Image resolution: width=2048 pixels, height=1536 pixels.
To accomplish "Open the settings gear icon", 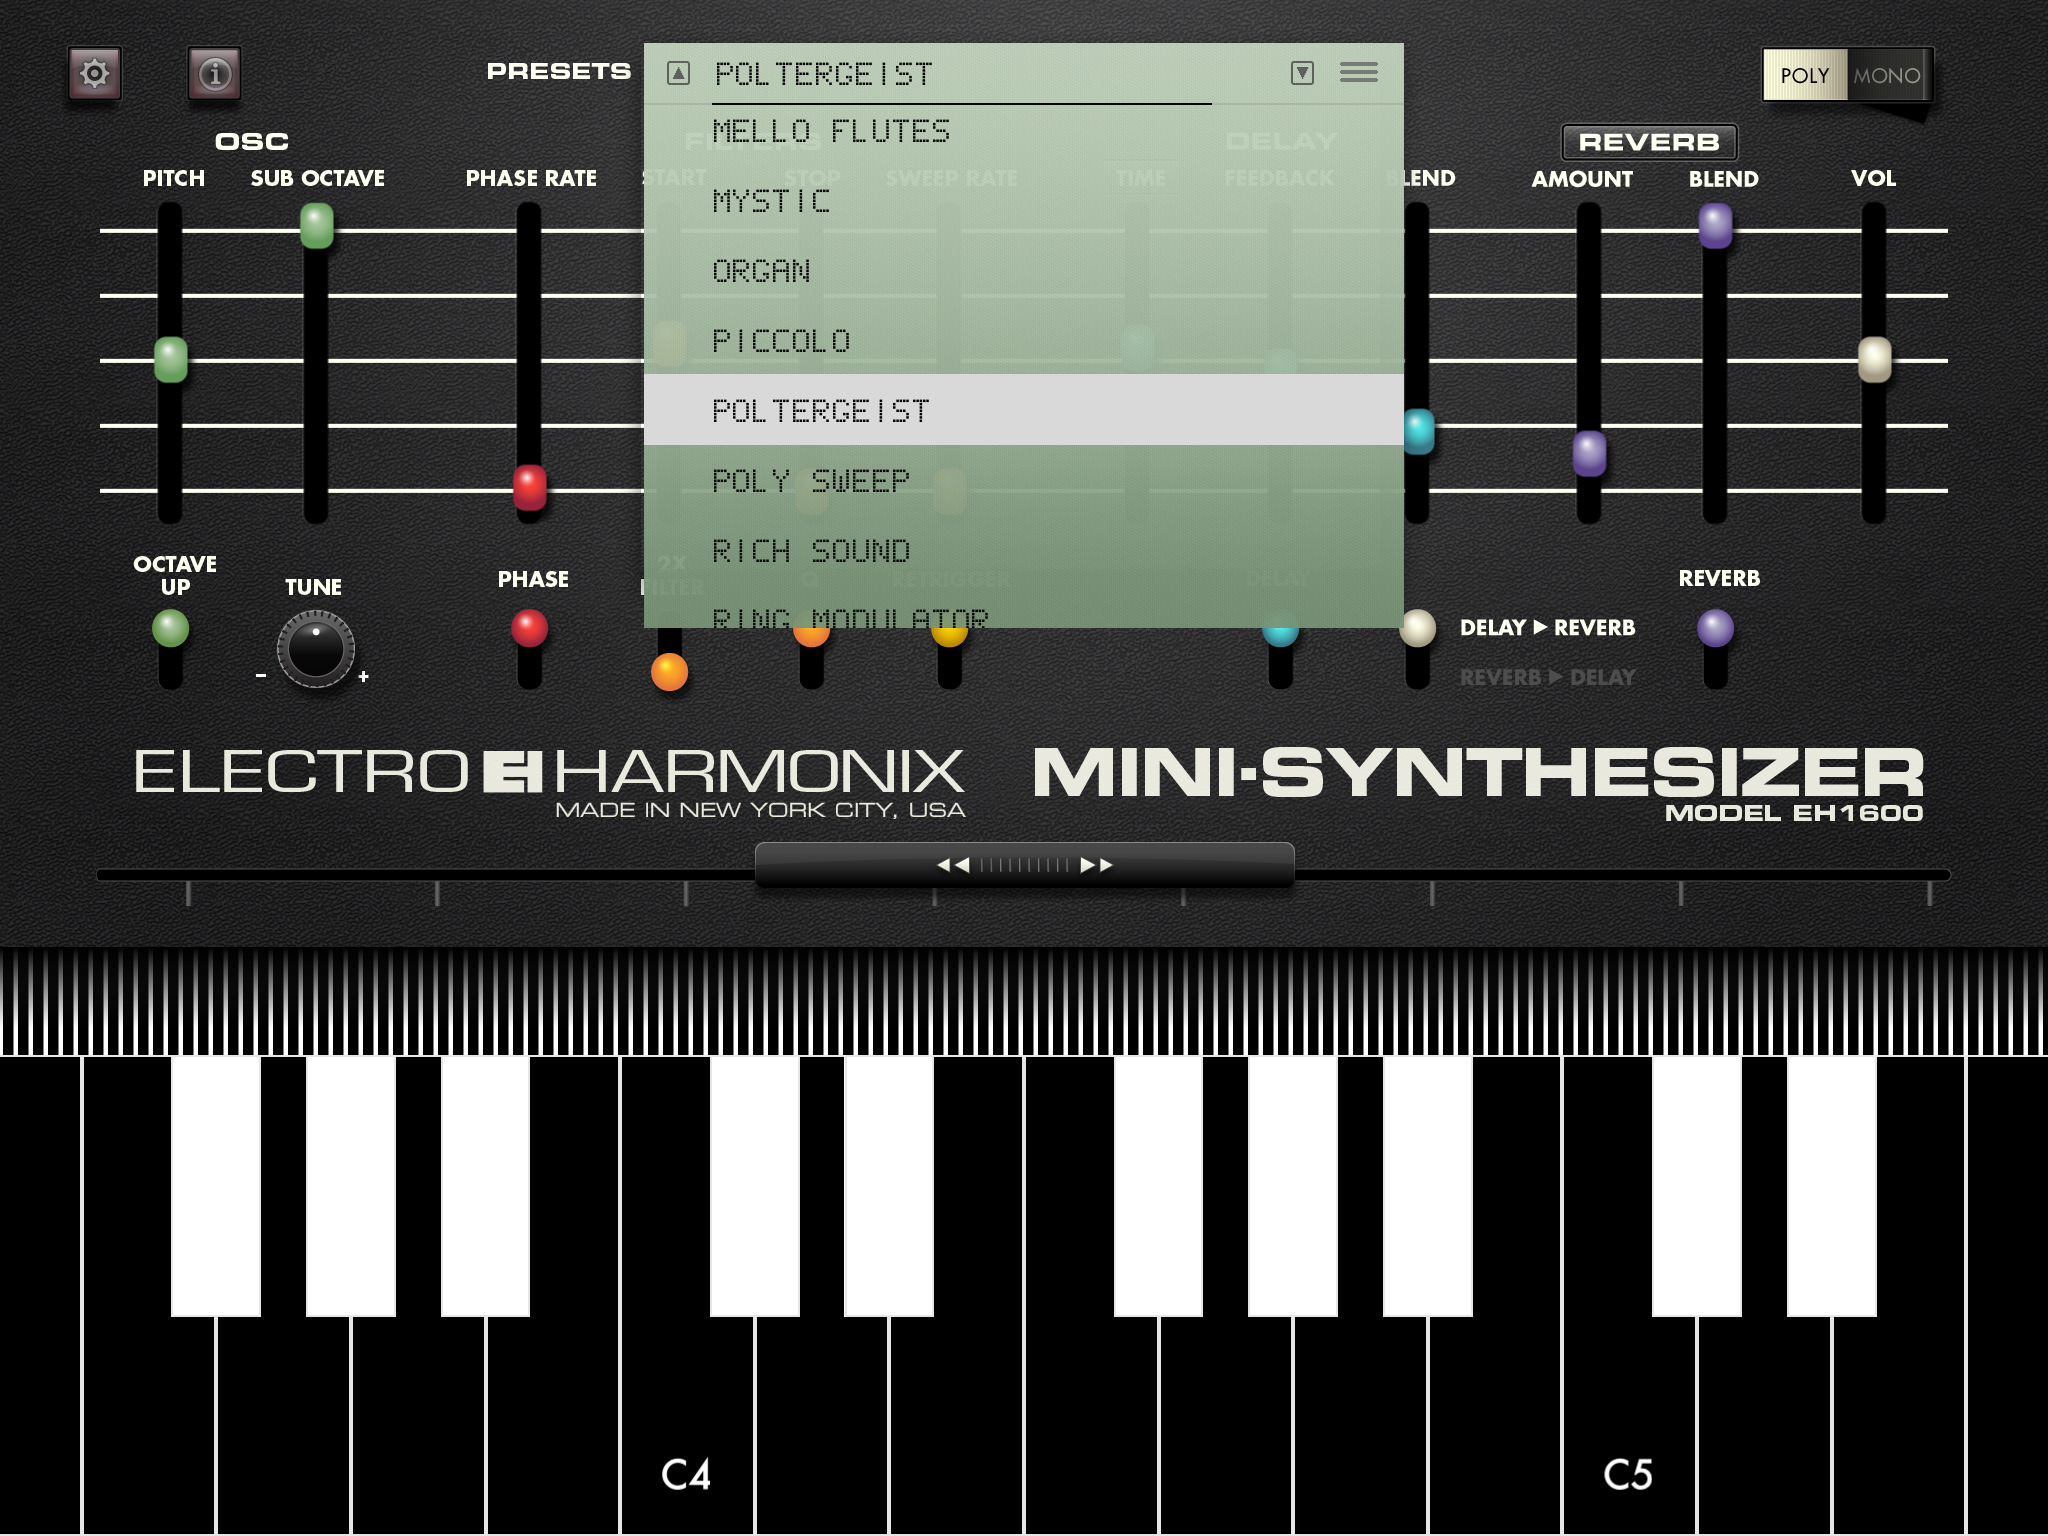I will [95, 73].
